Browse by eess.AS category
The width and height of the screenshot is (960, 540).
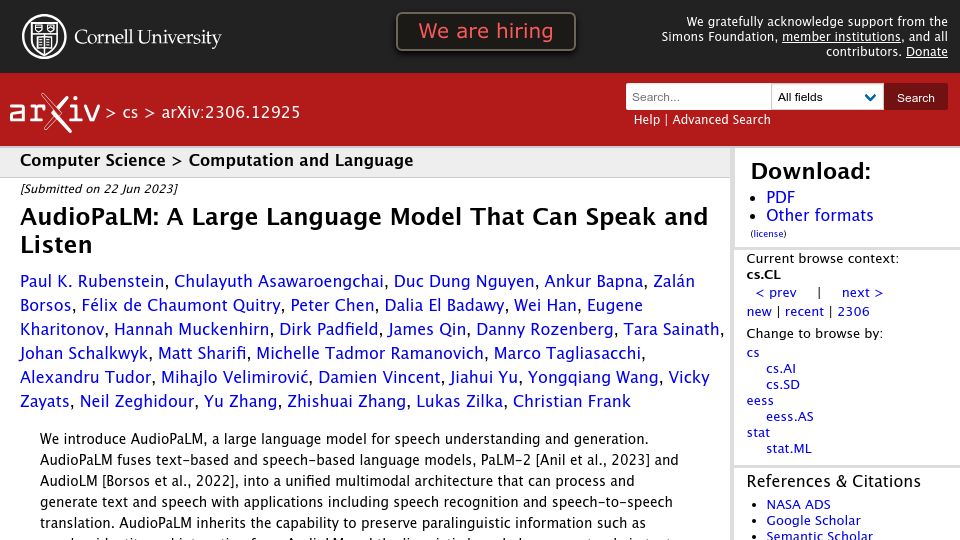(790, 416)
